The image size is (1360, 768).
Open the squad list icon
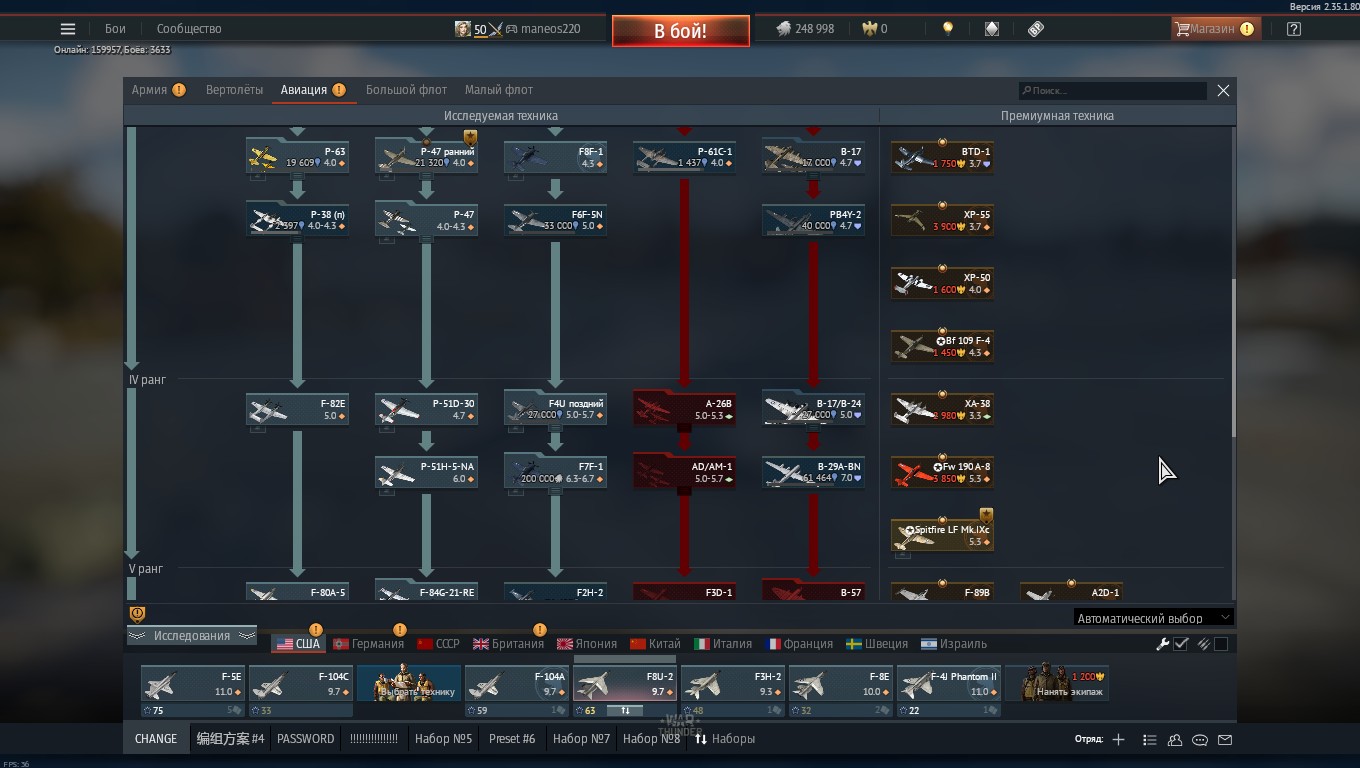tap(1149, 740)
